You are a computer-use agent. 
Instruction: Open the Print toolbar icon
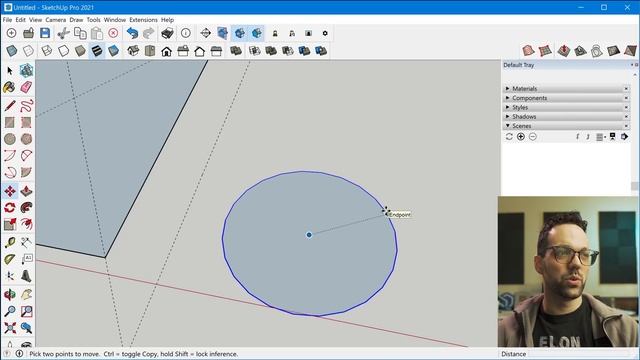pyautogui.click(x=167, y=33)
